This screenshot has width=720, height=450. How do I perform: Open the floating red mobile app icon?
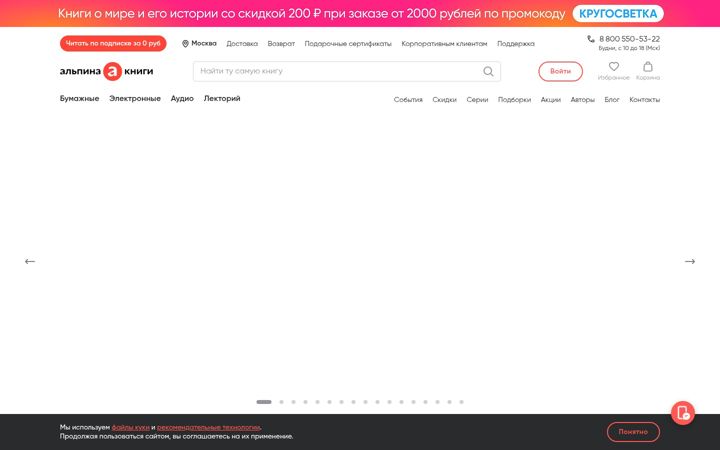tap(683, 413)
